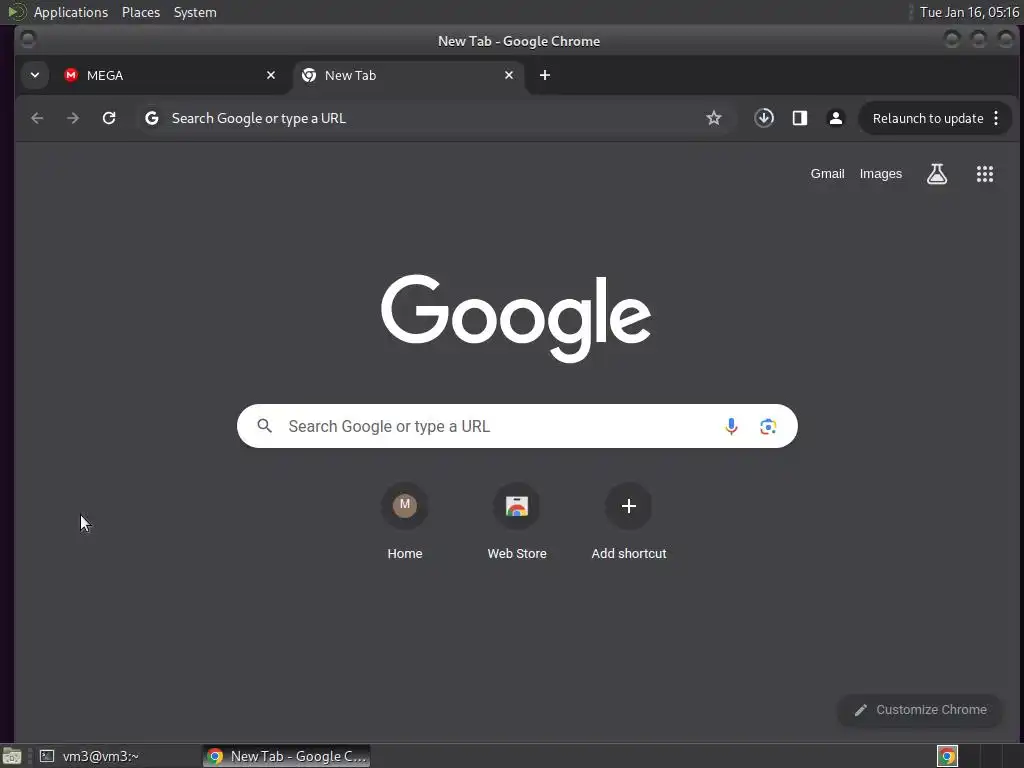
Task: Select New Tab - Google Chrome taskbar item
Action: coord(287,756)
